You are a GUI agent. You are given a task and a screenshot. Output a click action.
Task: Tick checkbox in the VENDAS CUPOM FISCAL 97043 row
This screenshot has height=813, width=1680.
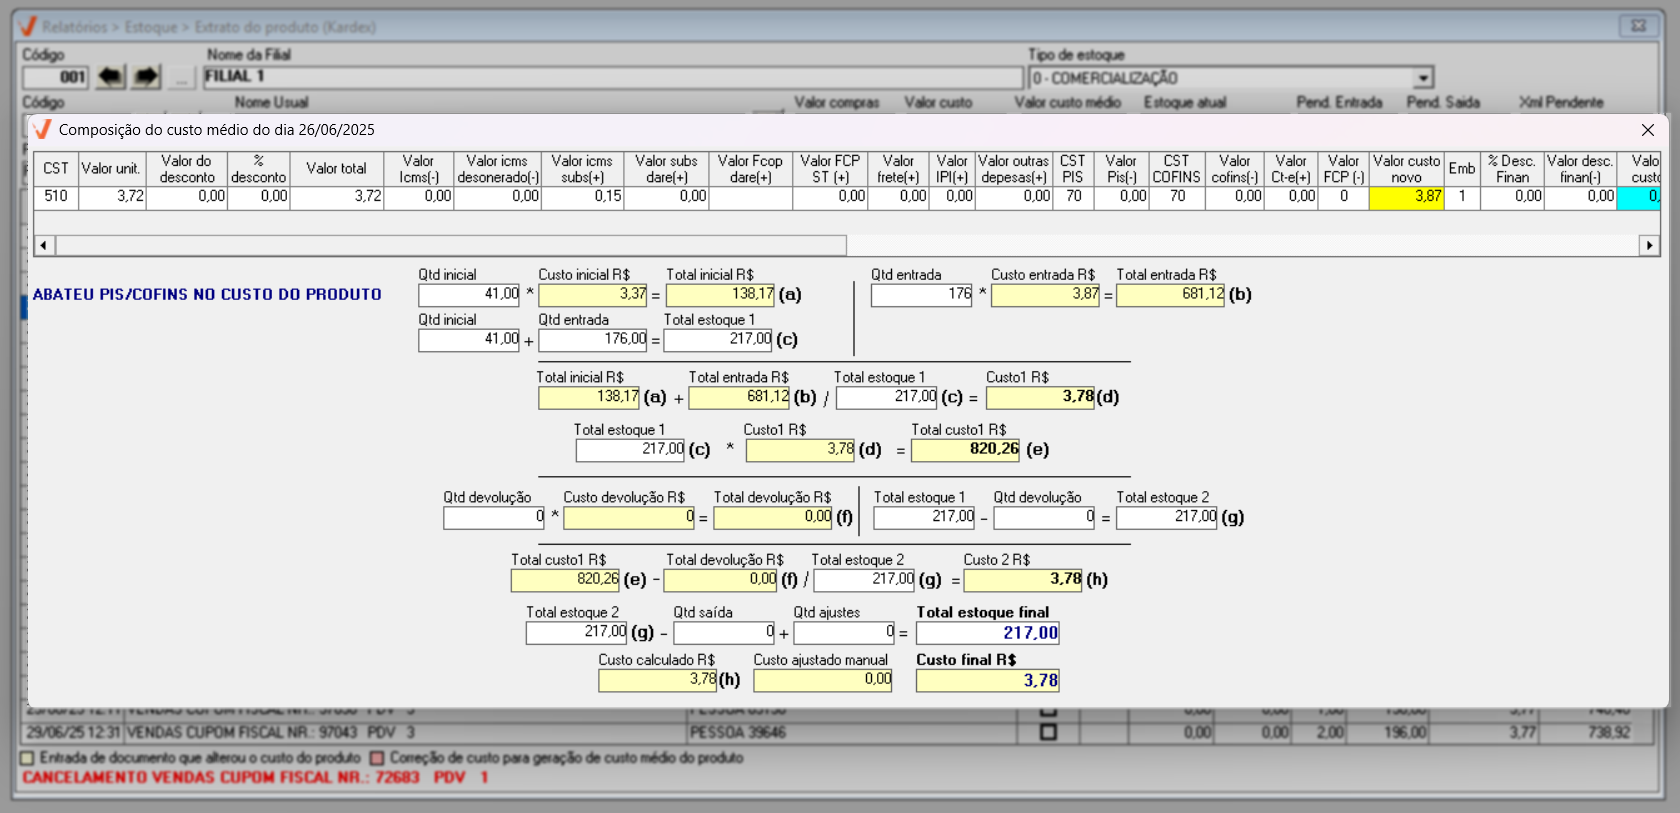point(1048,732)
